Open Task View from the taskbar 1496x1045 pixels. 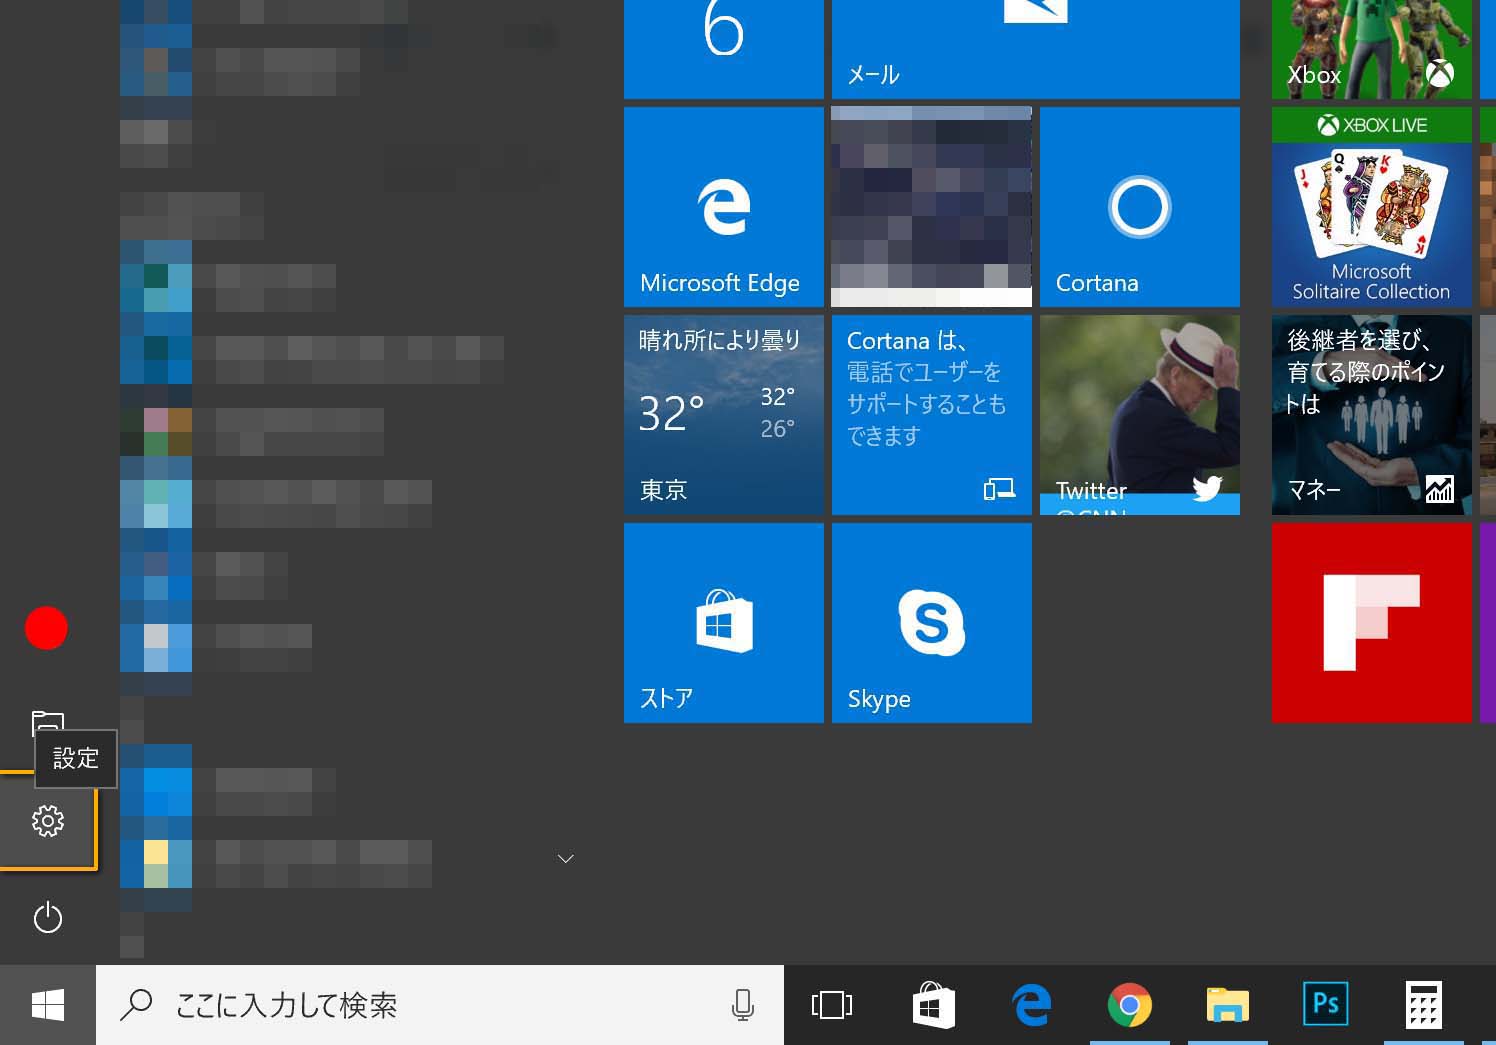pos(832,1005)
